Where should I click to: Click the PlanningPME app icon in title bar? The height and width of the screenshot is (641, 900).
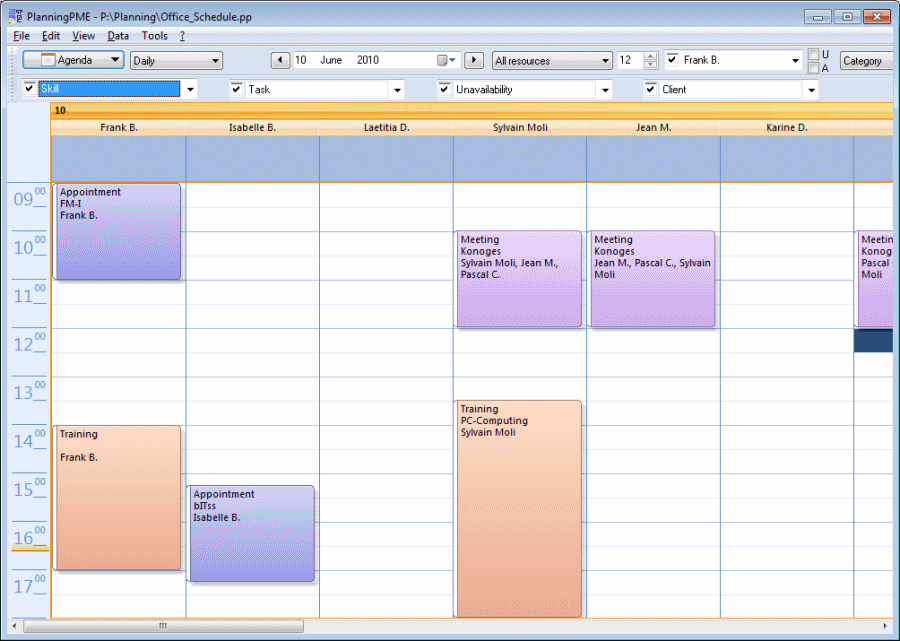[x=15, y=16]
